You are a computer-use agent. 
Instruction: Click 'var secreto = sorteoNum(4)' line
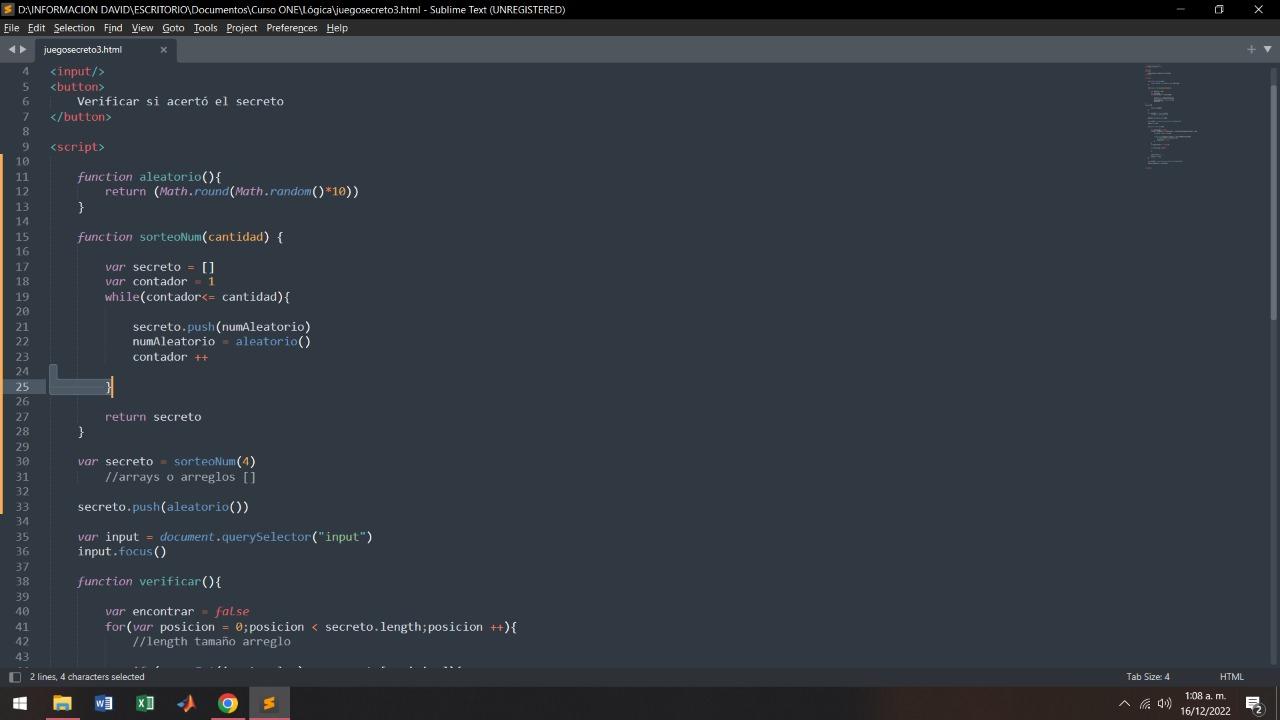pyautogui.click(x=167, y=462)
